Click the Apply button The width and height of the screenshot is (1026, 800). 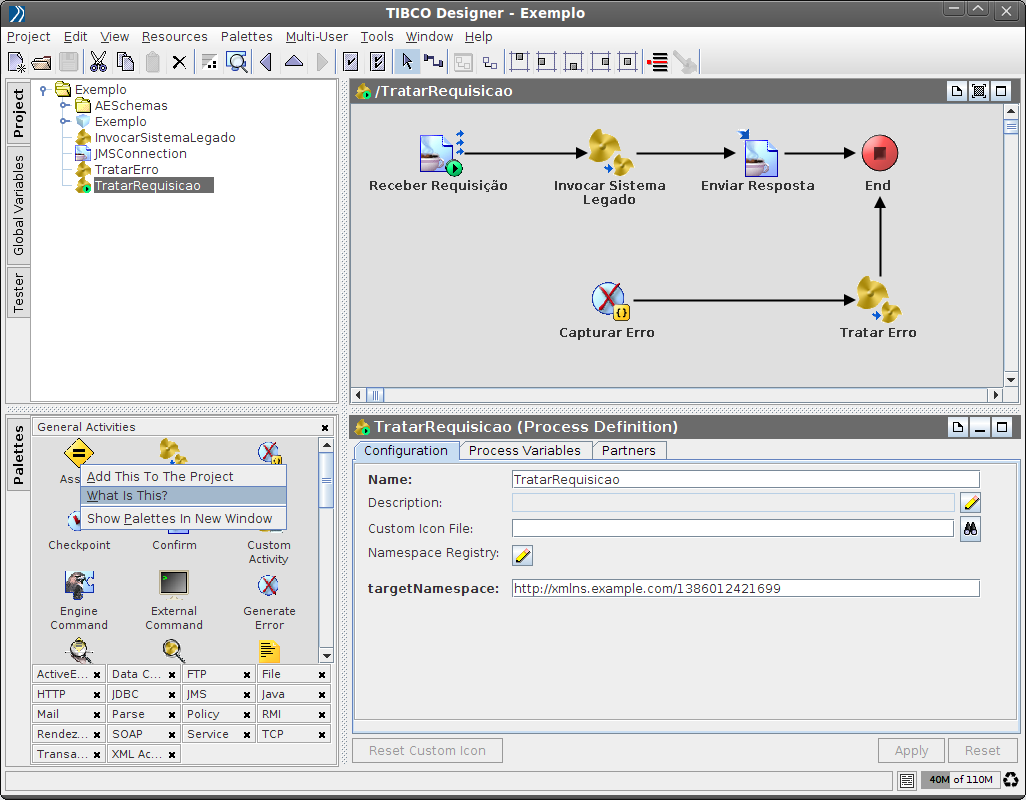(911, 751)
